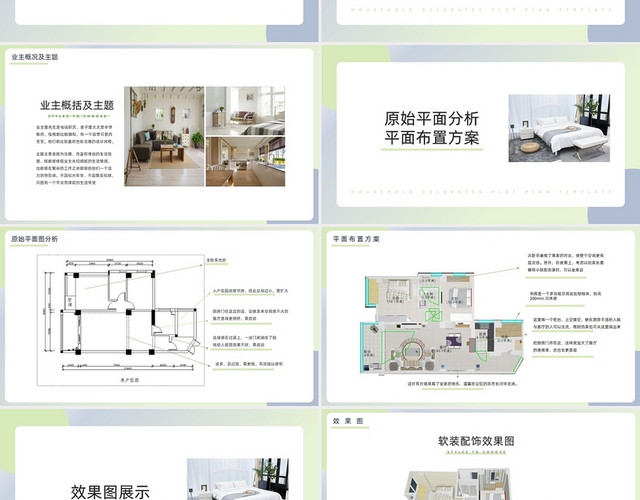The width and height of the screenshot is (640, 500).
Task: Open the black-and-white original floor plan drawing
Action: click(x=121, y=320)
